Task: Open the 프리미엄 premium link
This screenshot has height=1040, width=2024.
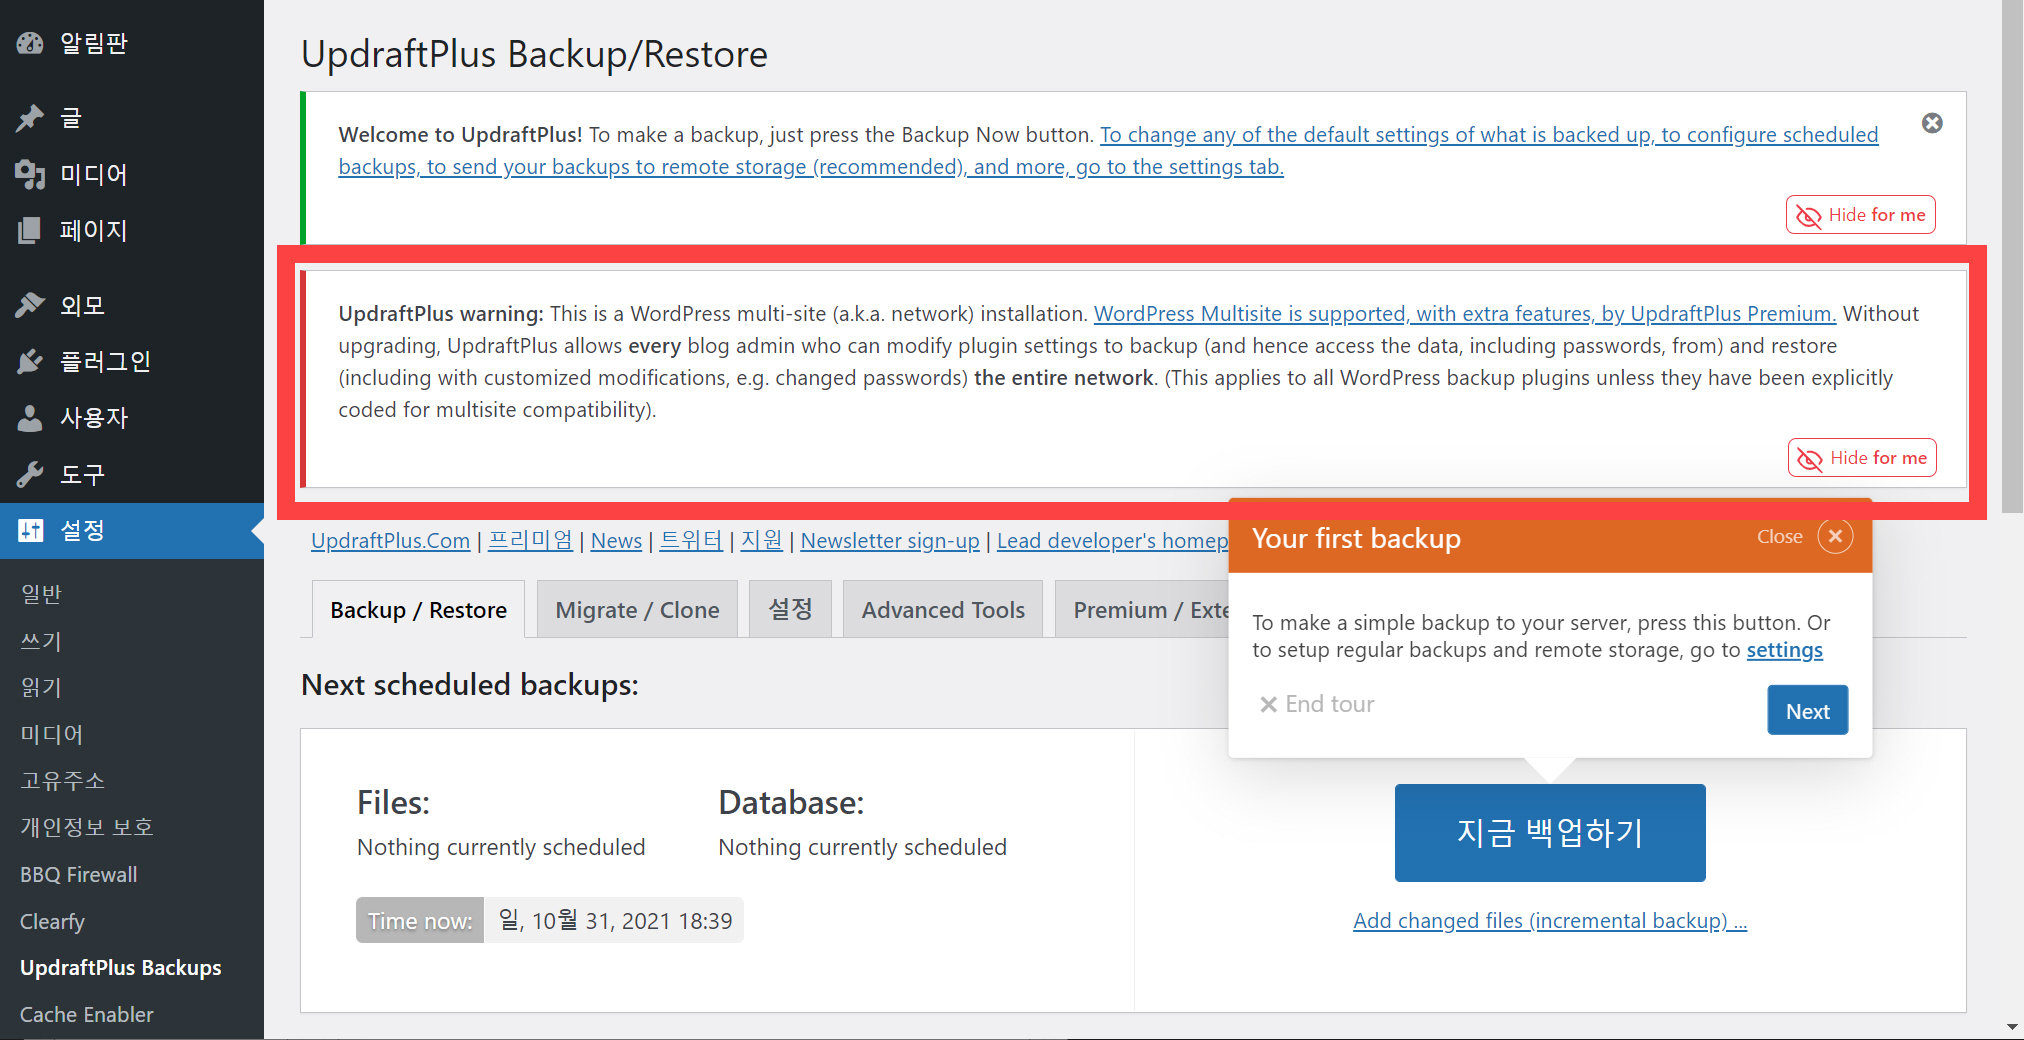Action: [x=530, y=541]
